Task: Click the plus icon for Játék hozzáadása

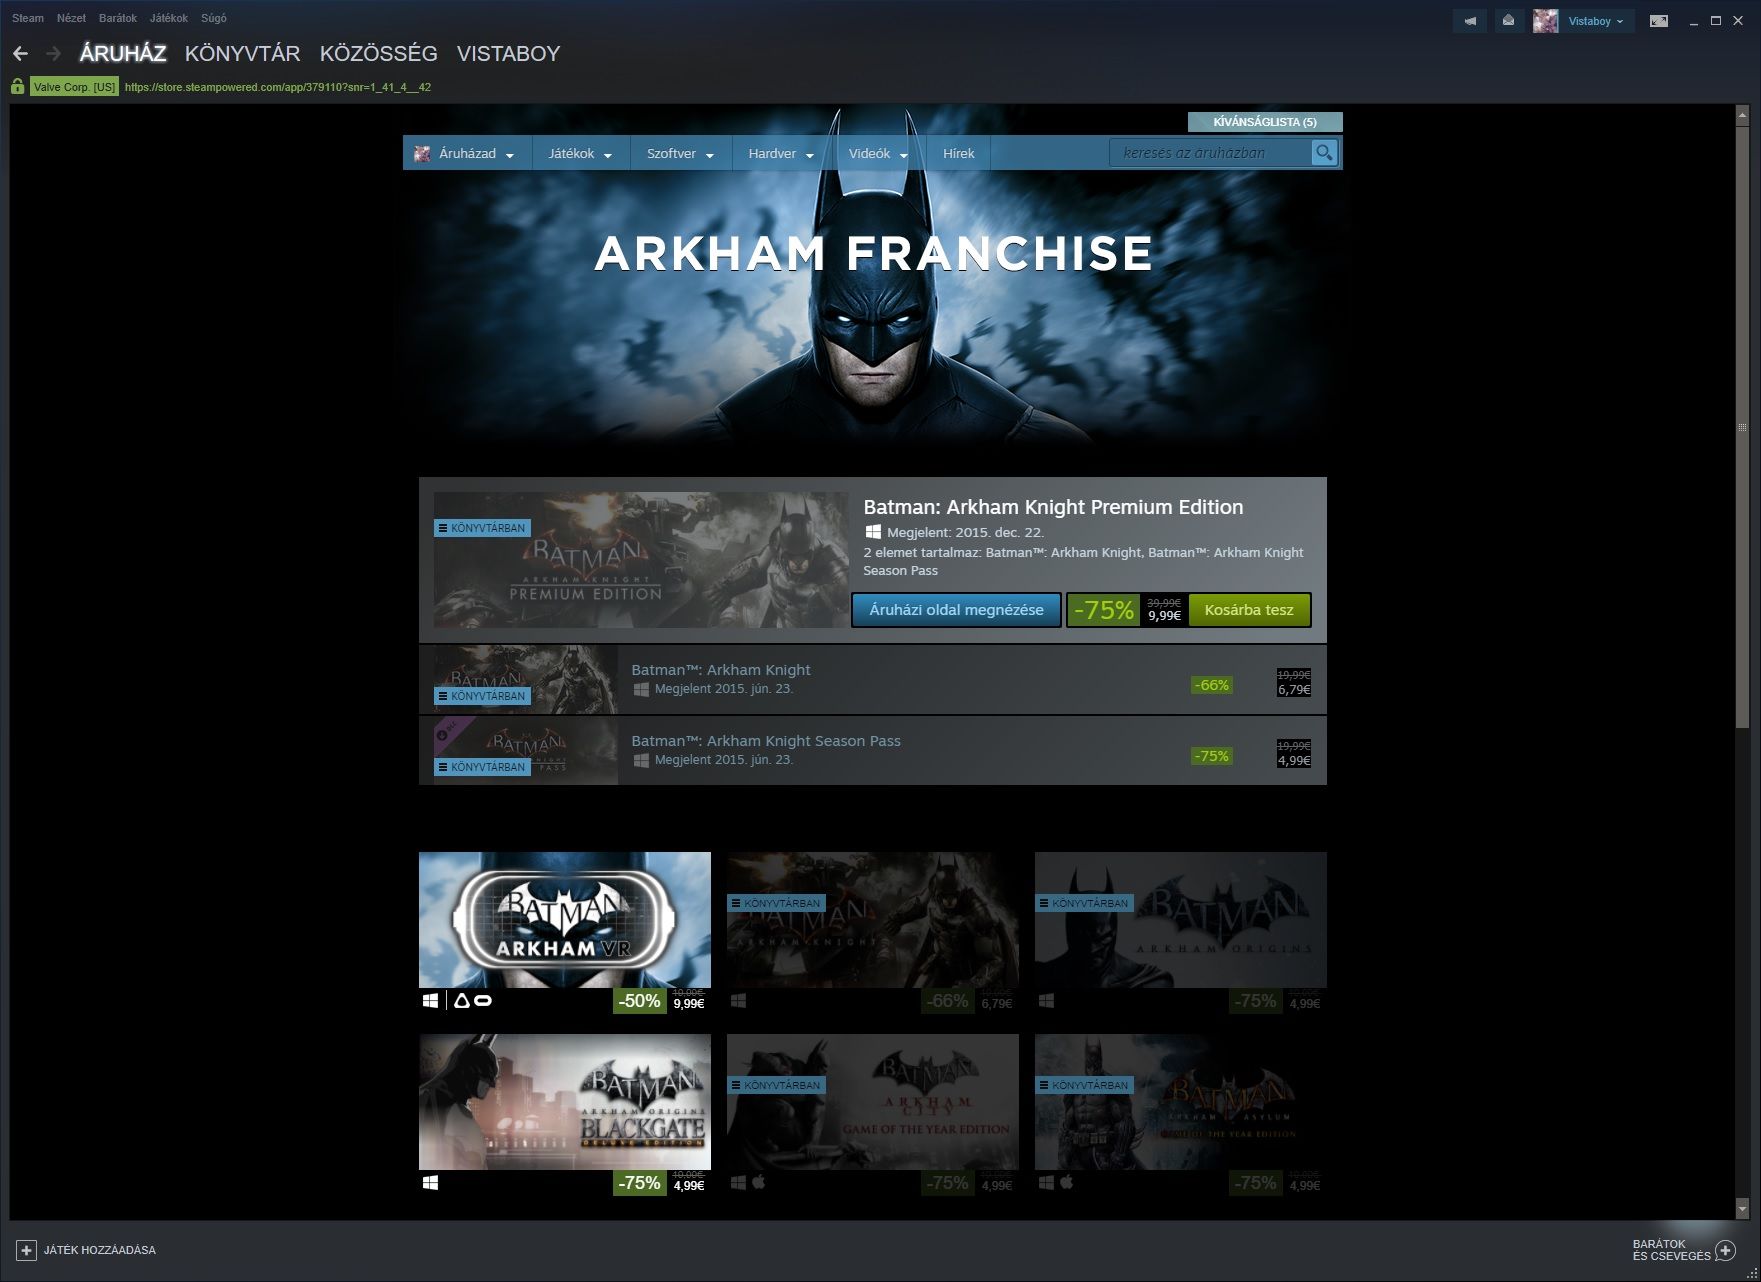Action: tap(27, 1250)
